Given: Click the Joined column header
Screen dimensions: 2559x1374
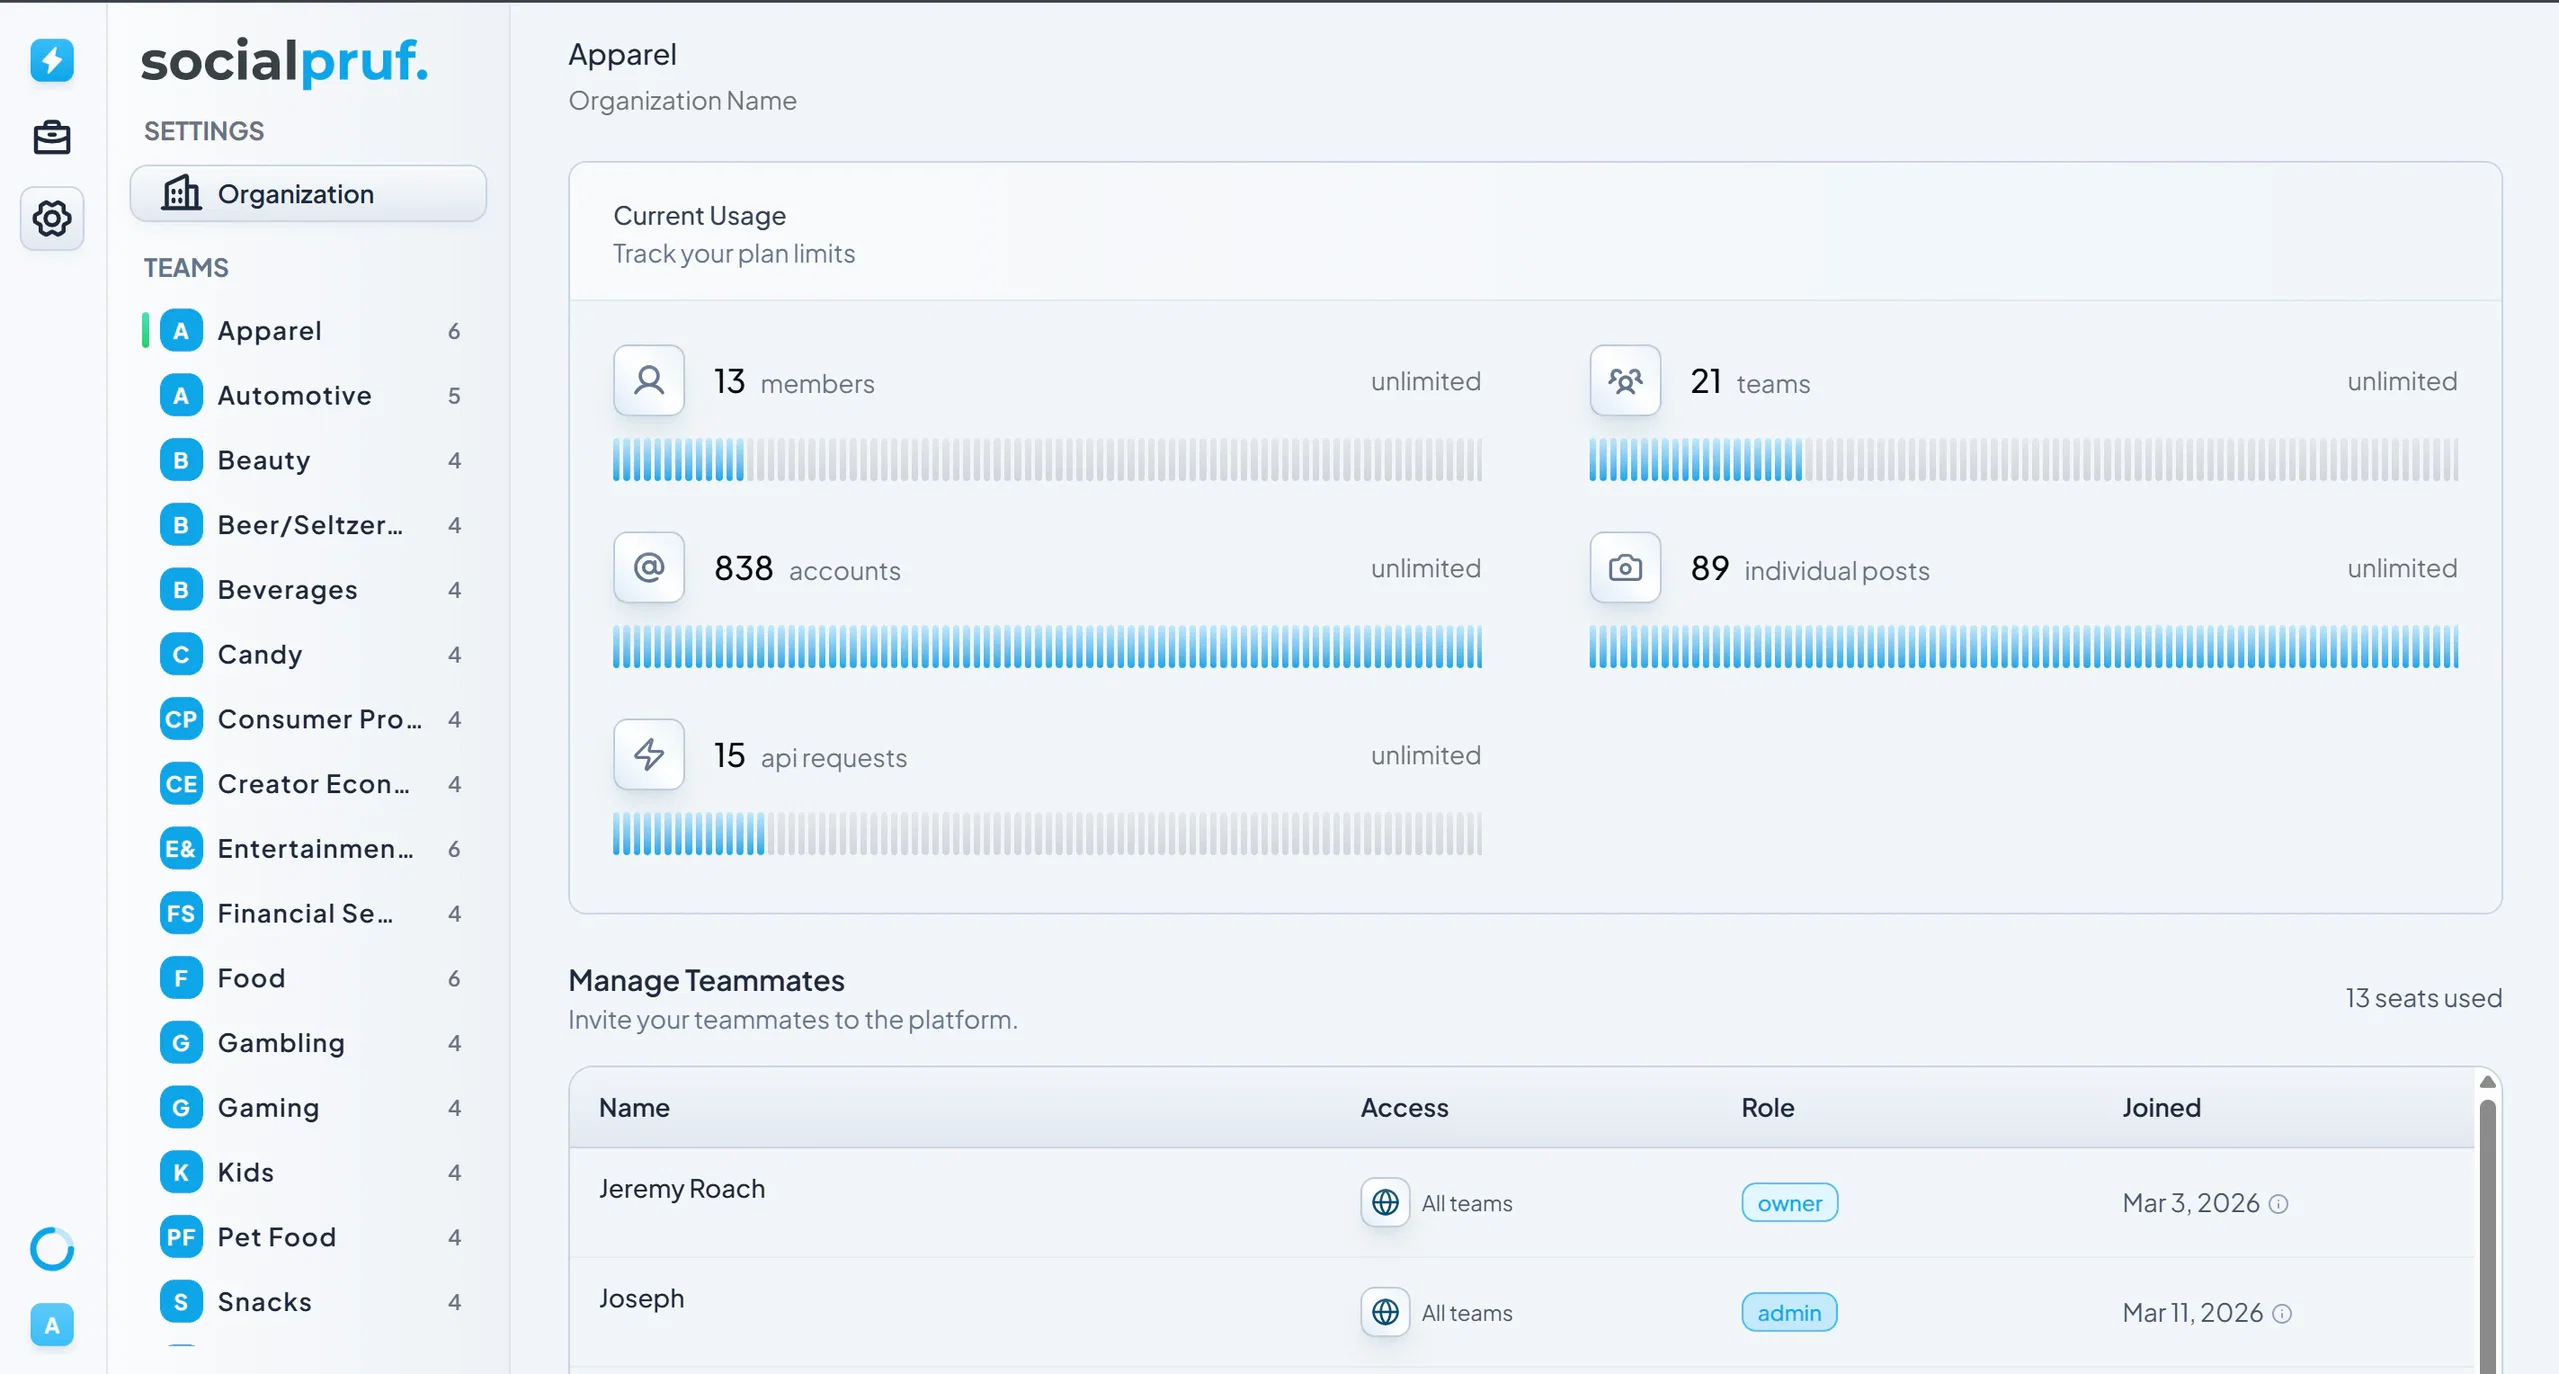Looking at the screenshot, I should 2161,1107.
